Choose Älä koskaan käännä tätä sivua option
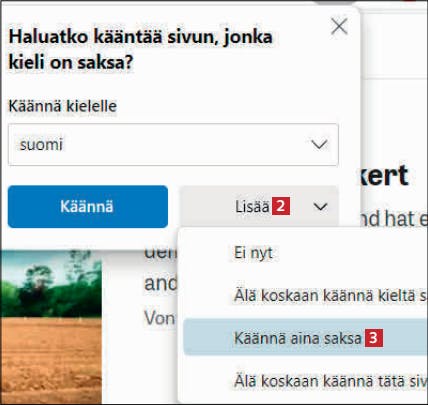The width and height of the screenshot is (428, 405). click(x=331, y=381)
